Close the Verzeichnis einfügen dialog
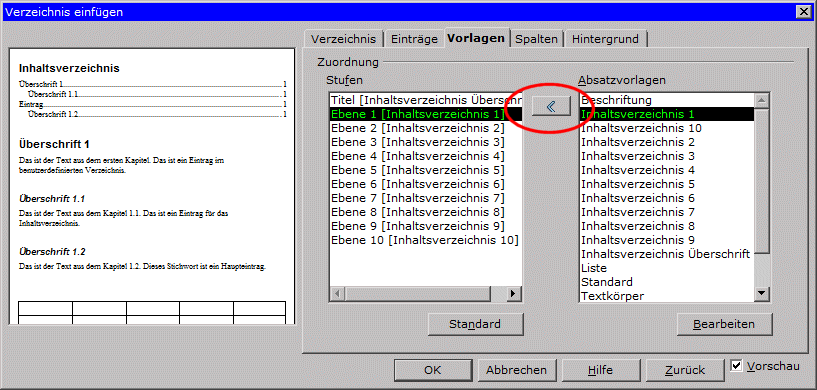This screenshot has height=390, width=817. tap(803, 11)
